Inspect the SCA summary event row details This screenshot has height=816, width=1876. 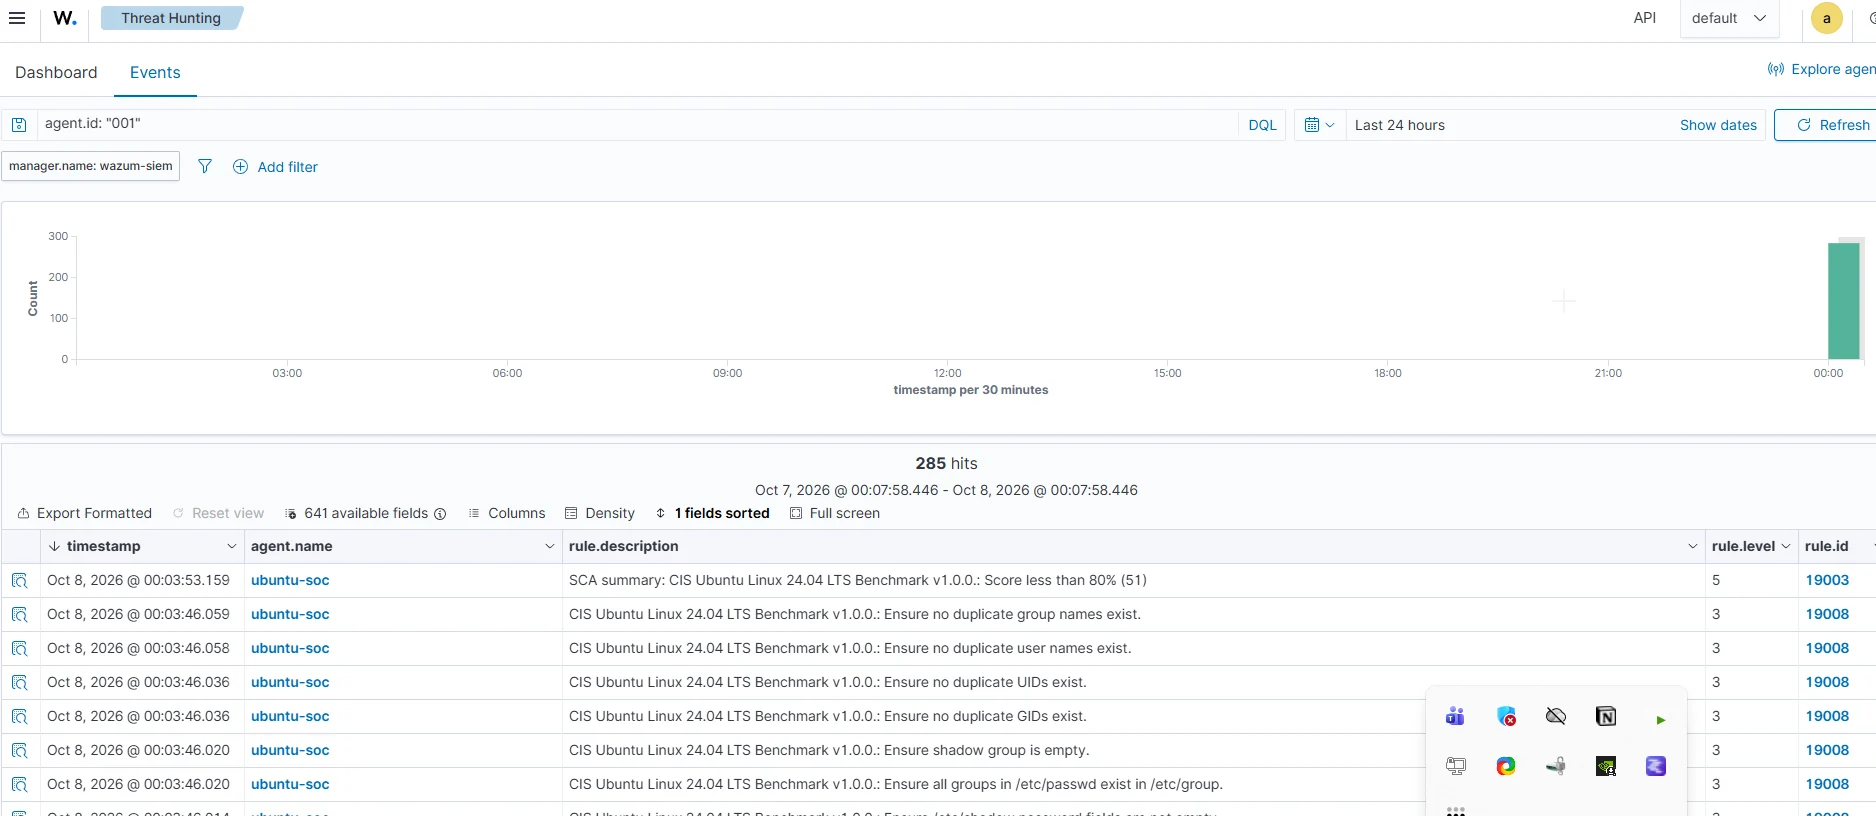(20, 580)
